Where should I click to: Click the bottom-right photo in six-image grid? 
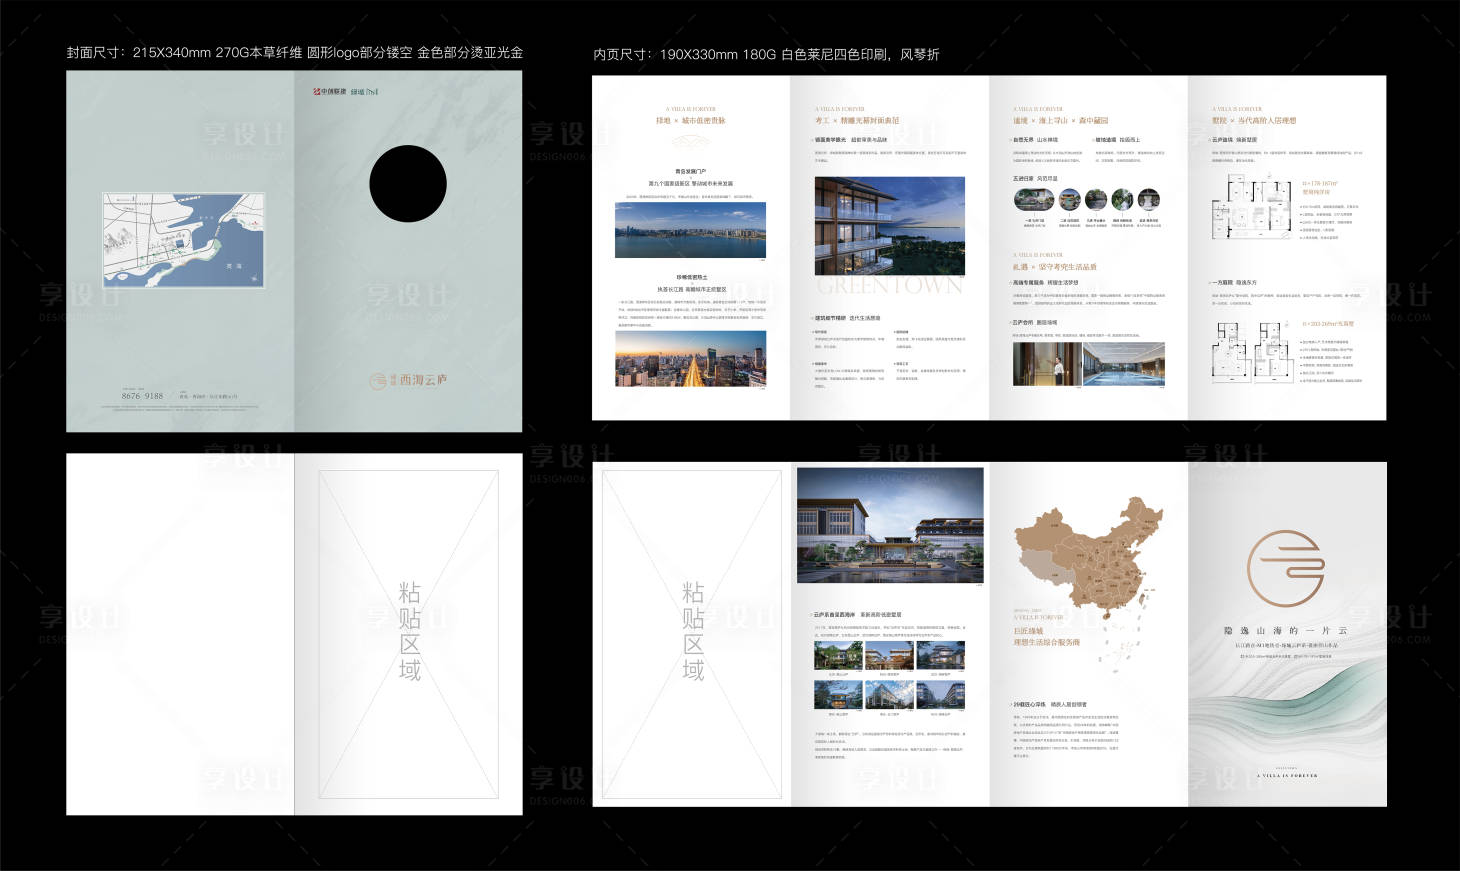[x=940, y=695]
